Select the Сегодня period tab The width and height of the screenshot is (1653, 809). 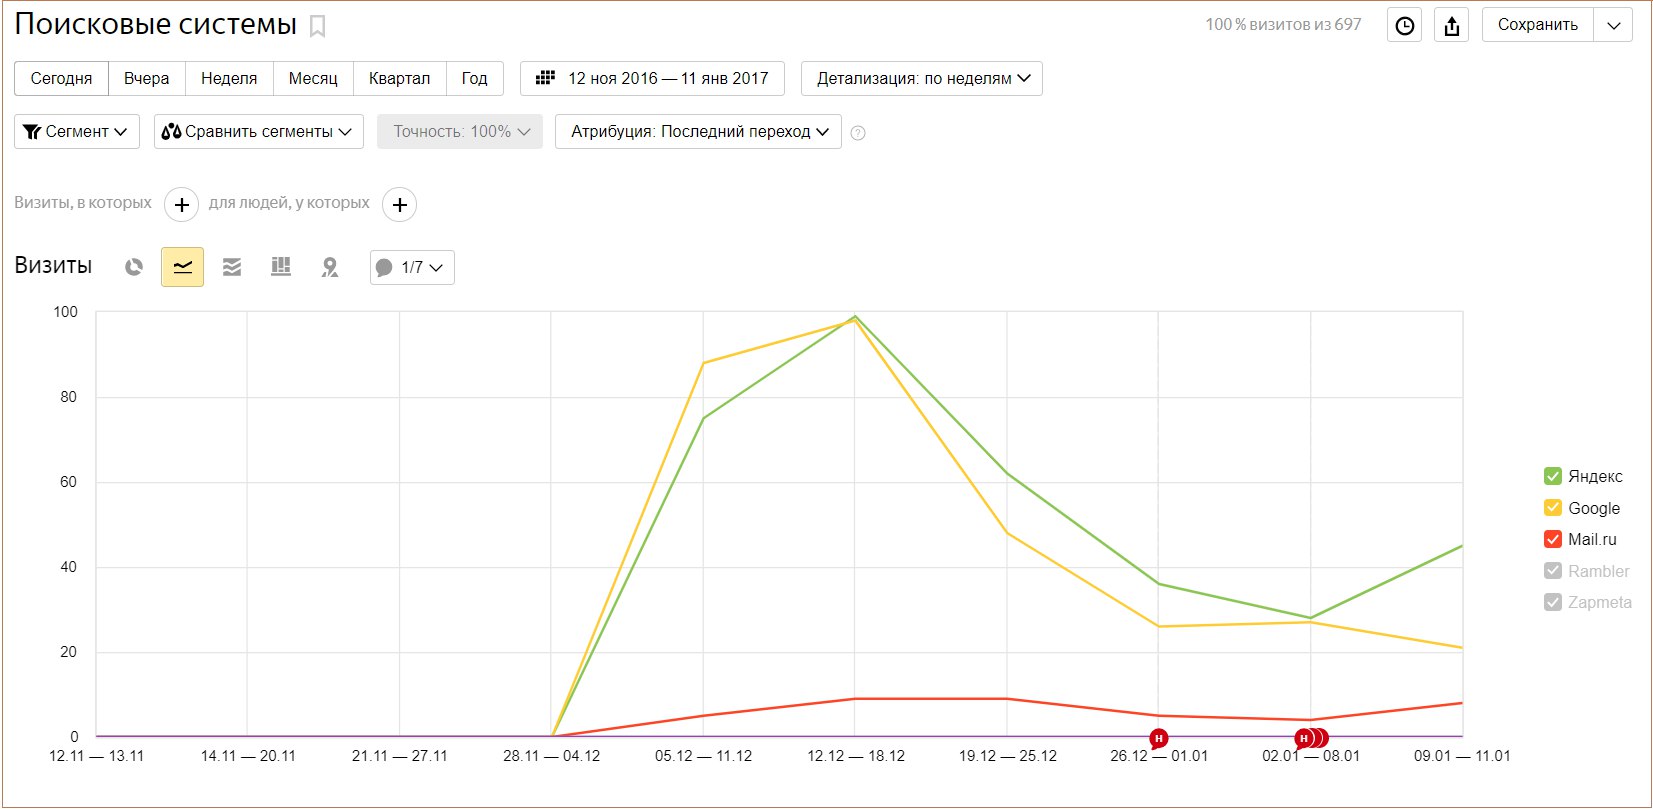(61, 78)
